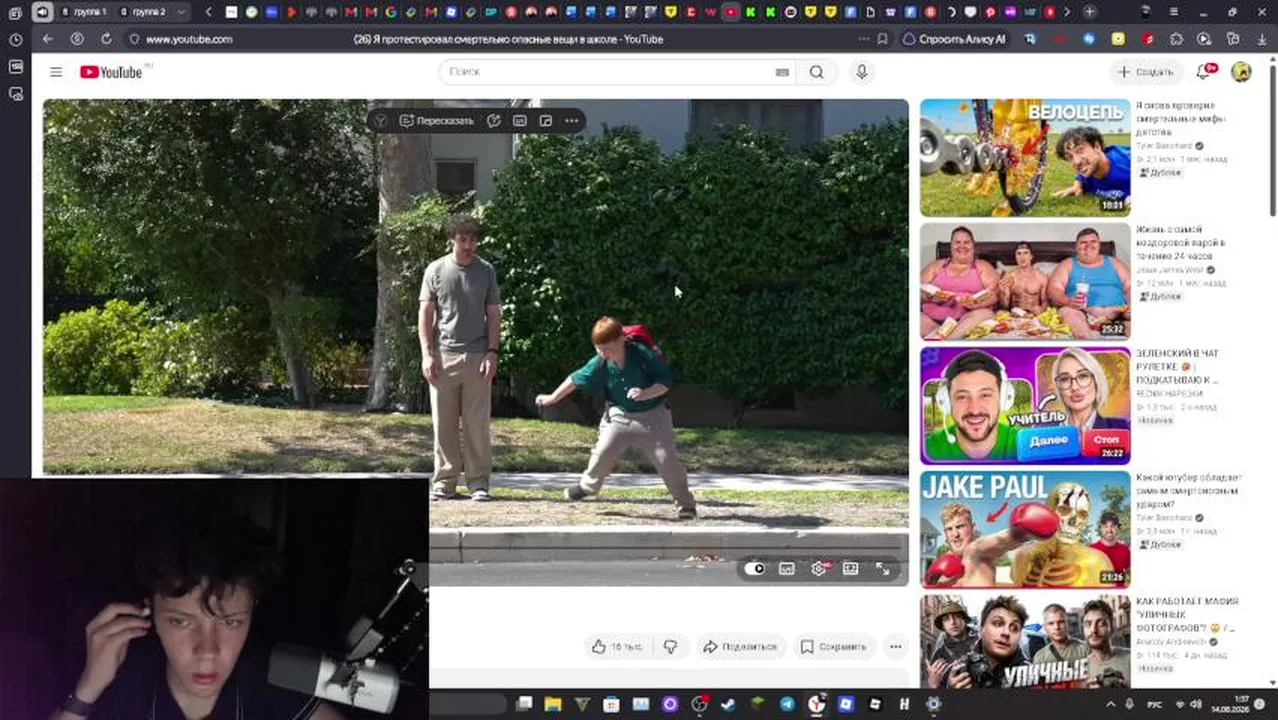This screenshot has width=1278, height=720.
Task: Expand the tab groups dropdown chevron
Action: pos(180,12)
